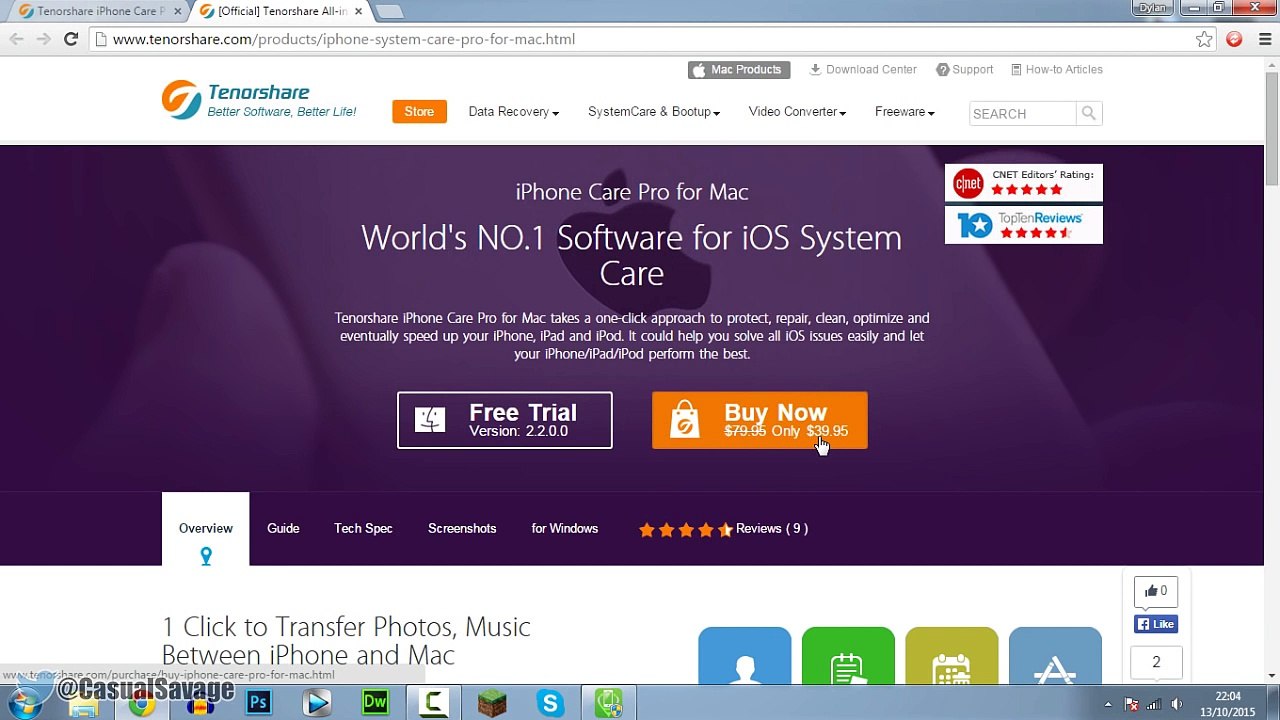Click the Dylan profile button
This screenshot has width=1280, height=720.
click(1153, 8)
